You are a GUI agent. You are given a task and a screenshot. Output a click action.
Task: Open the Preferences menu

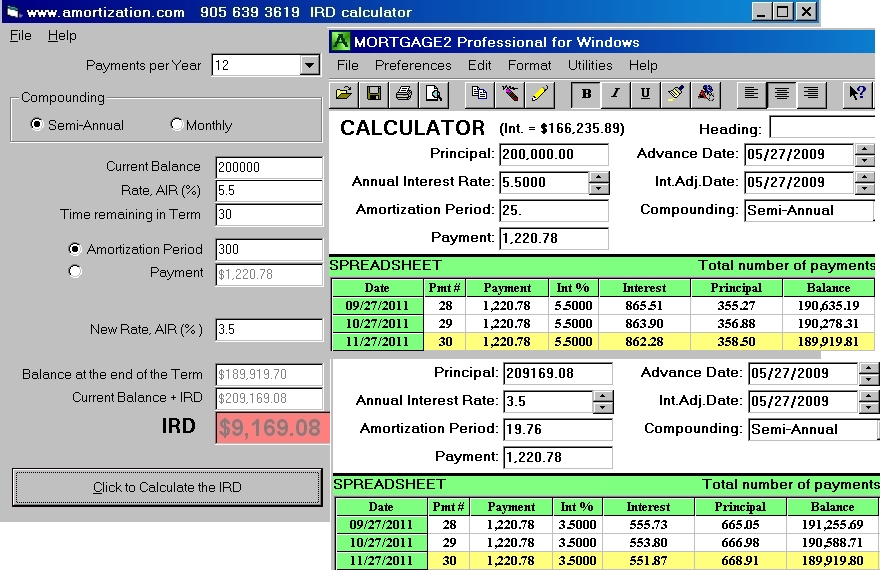(413, 65)
